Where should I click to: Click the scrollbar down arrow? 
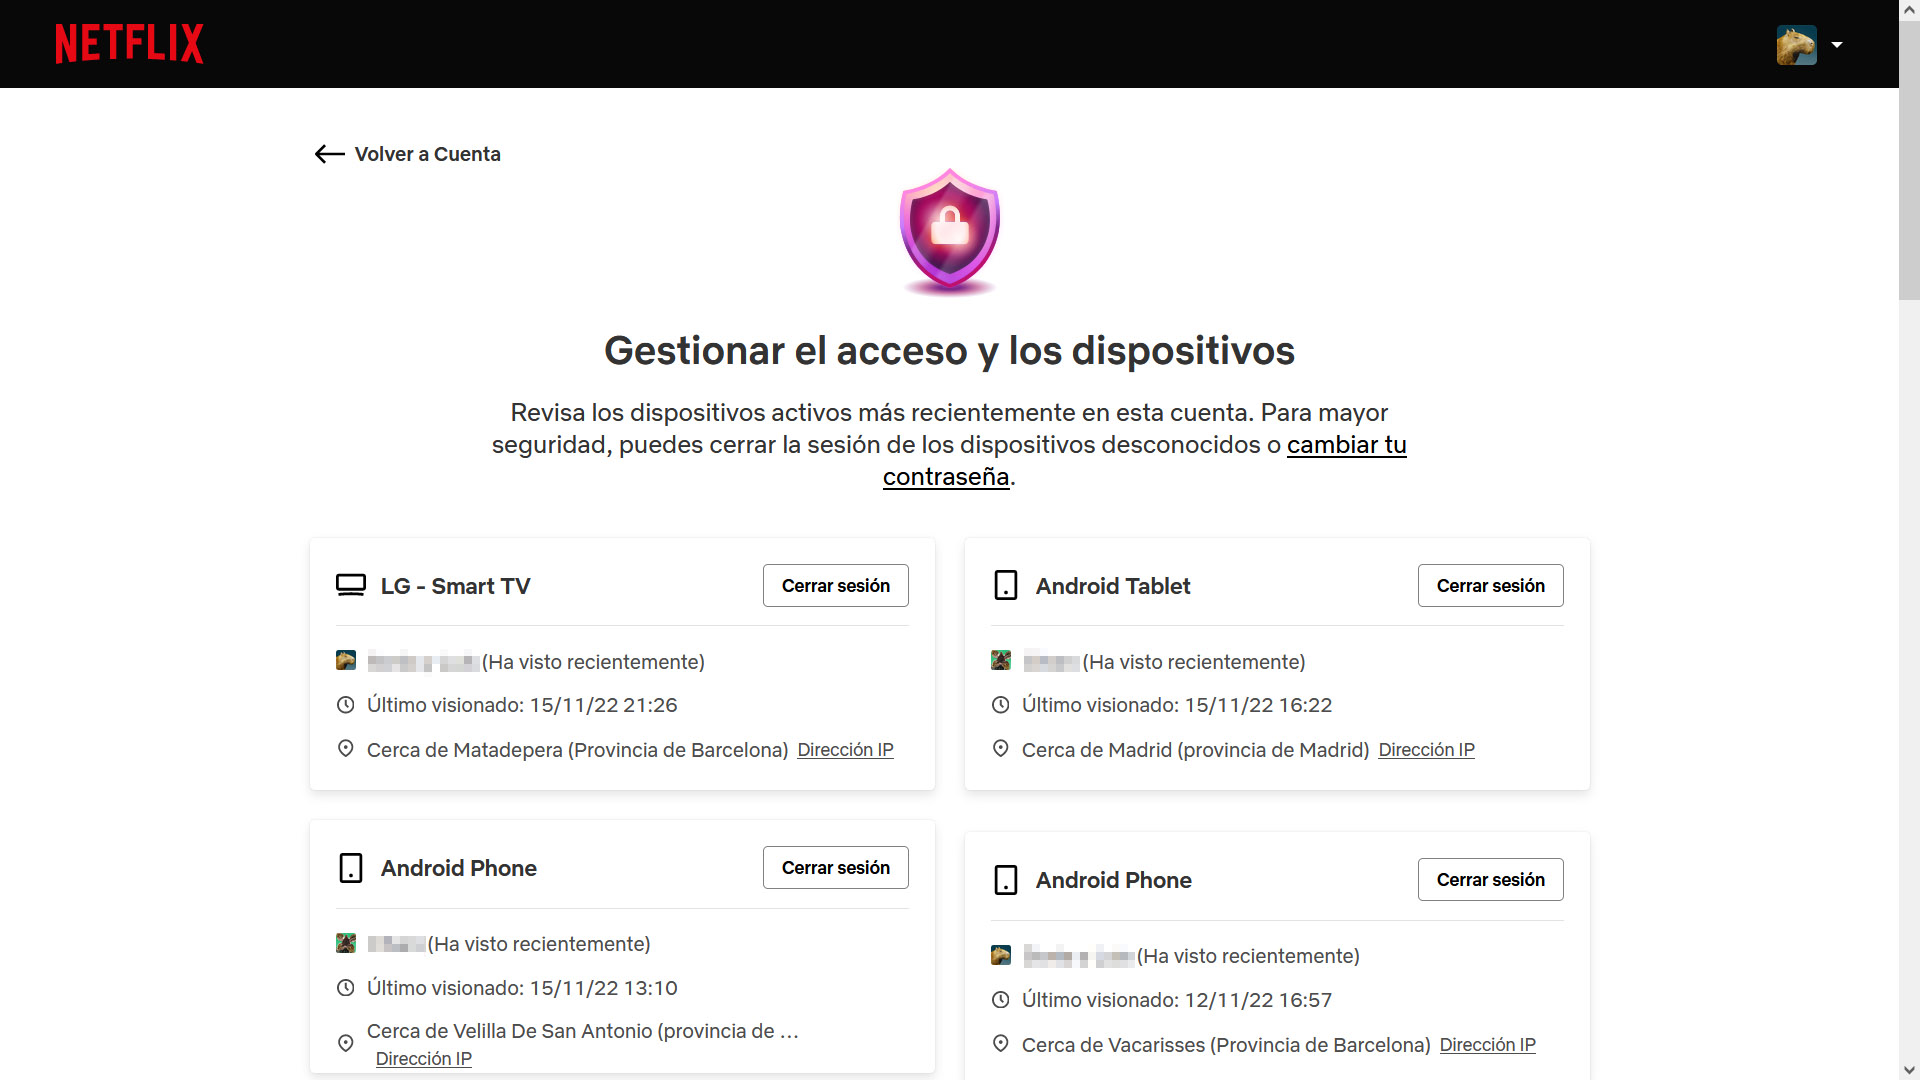(x=1909, y=1070)
